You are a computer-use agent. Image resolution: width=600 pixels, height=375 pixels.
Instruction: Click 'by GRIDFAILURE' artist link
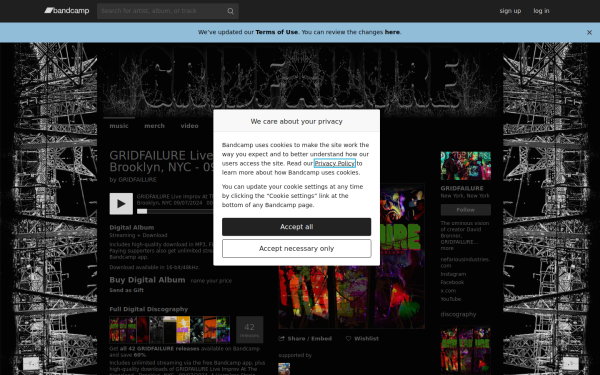click(x=137, y=179)
